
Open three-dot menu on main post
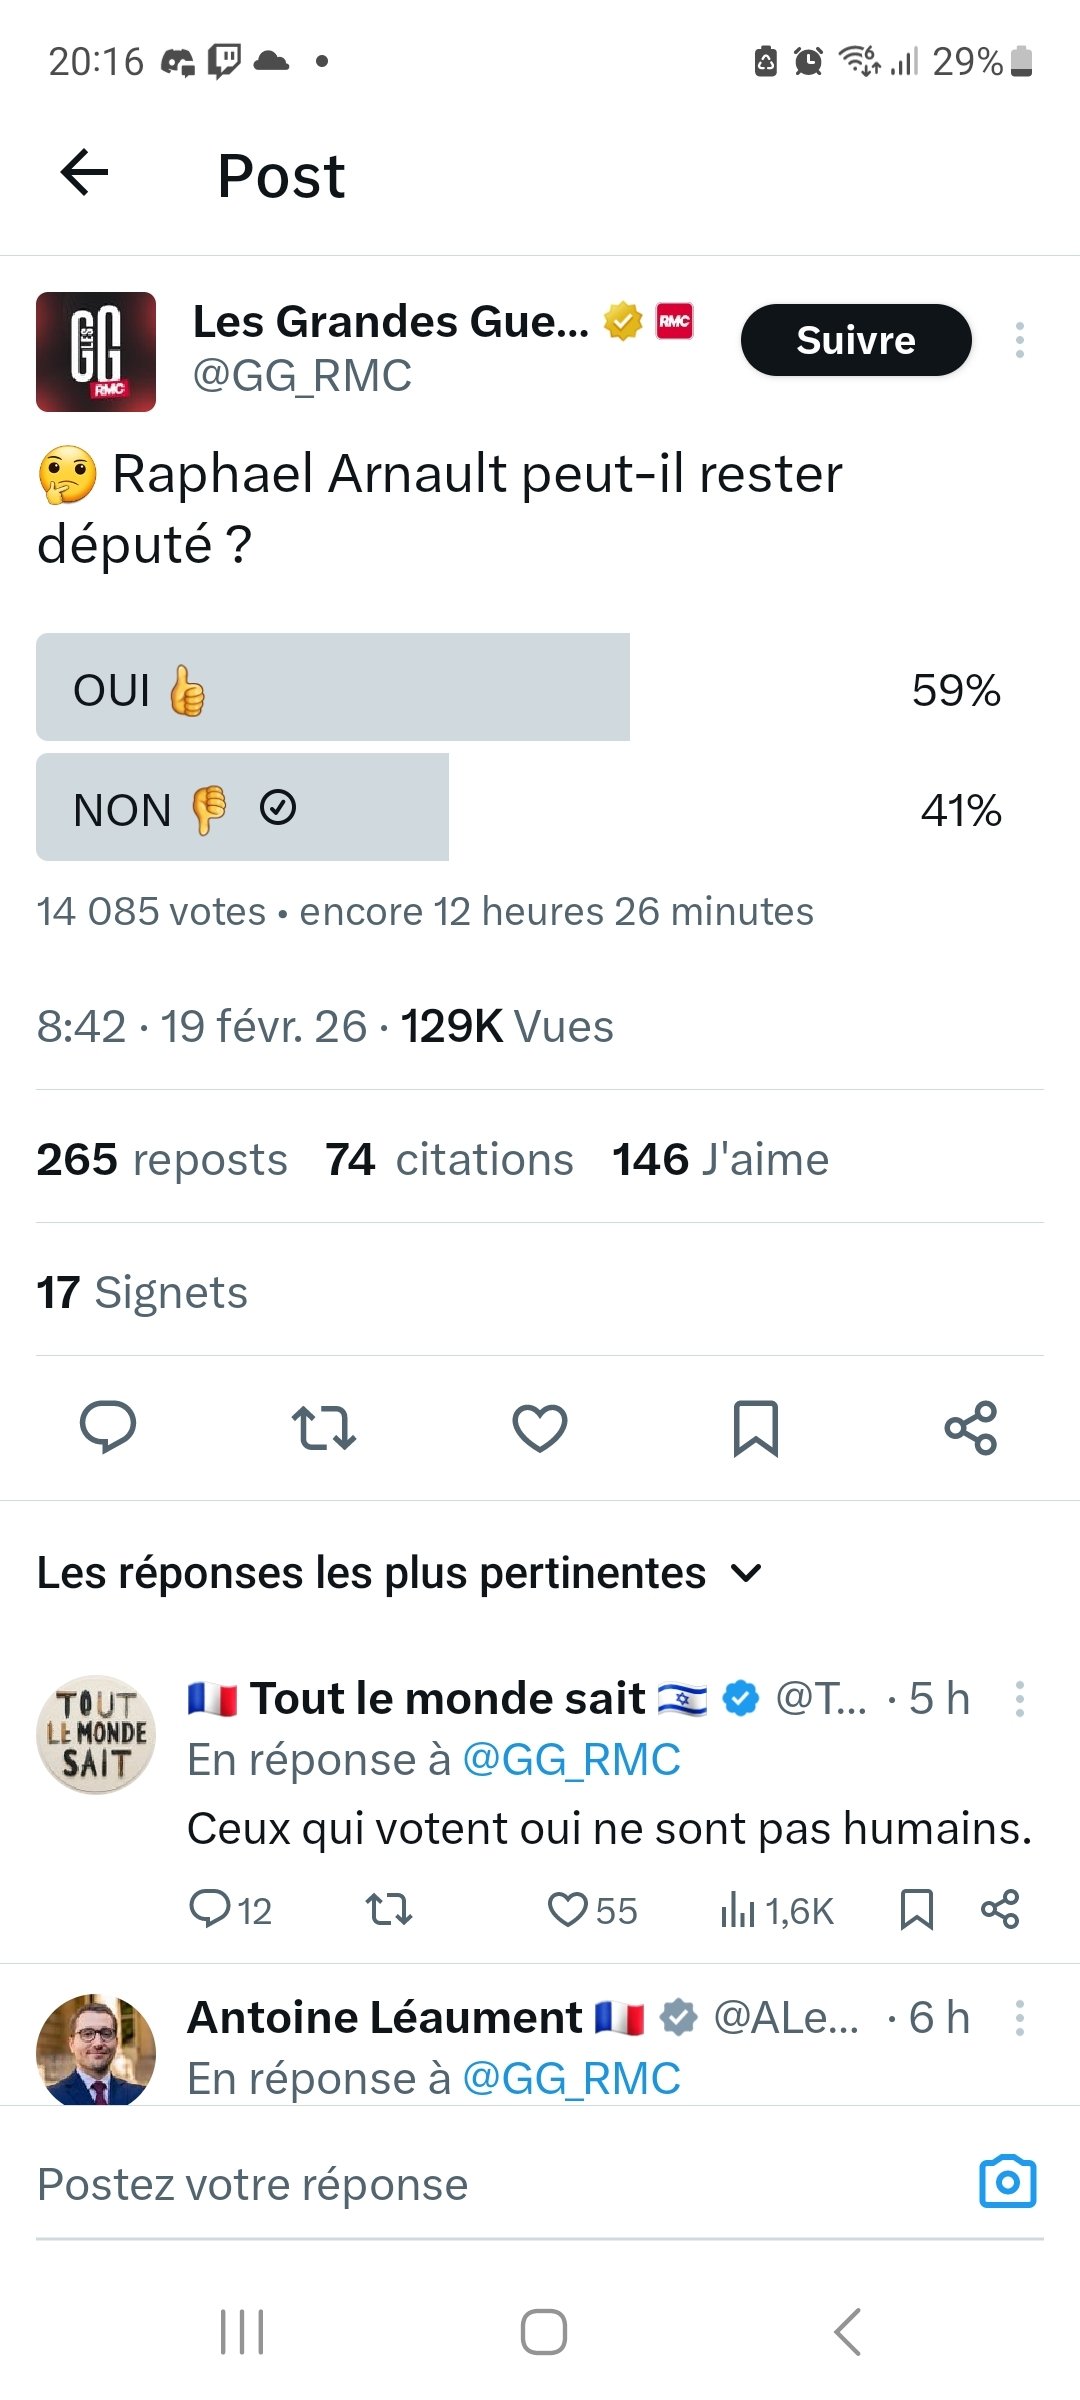pyautogui.click(x=1019, y=340)
